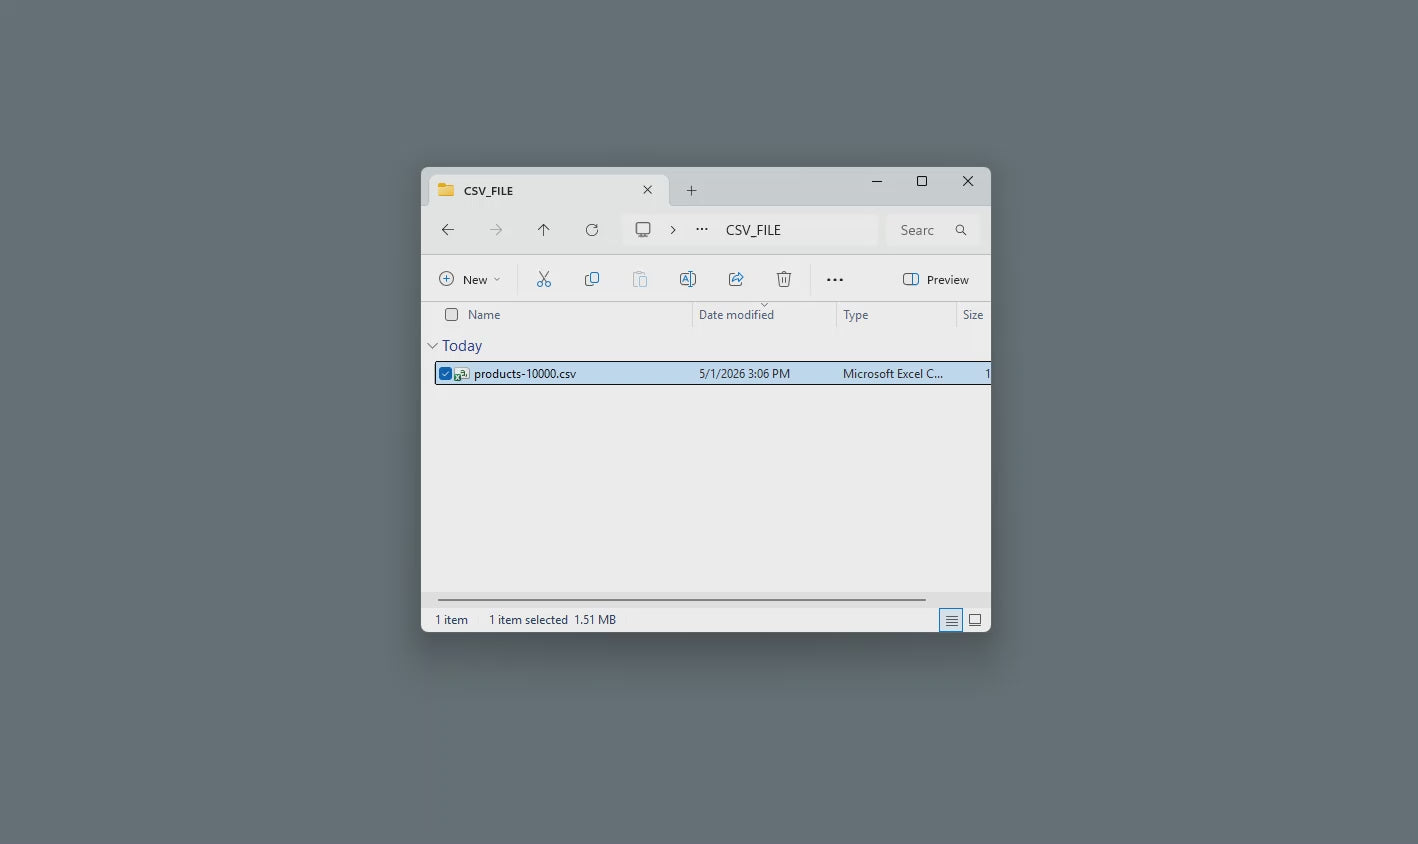Click the 5/1/2026 3:06 PM date cell
Viewport: 1418px width, 844px height.
click(744, 374)
